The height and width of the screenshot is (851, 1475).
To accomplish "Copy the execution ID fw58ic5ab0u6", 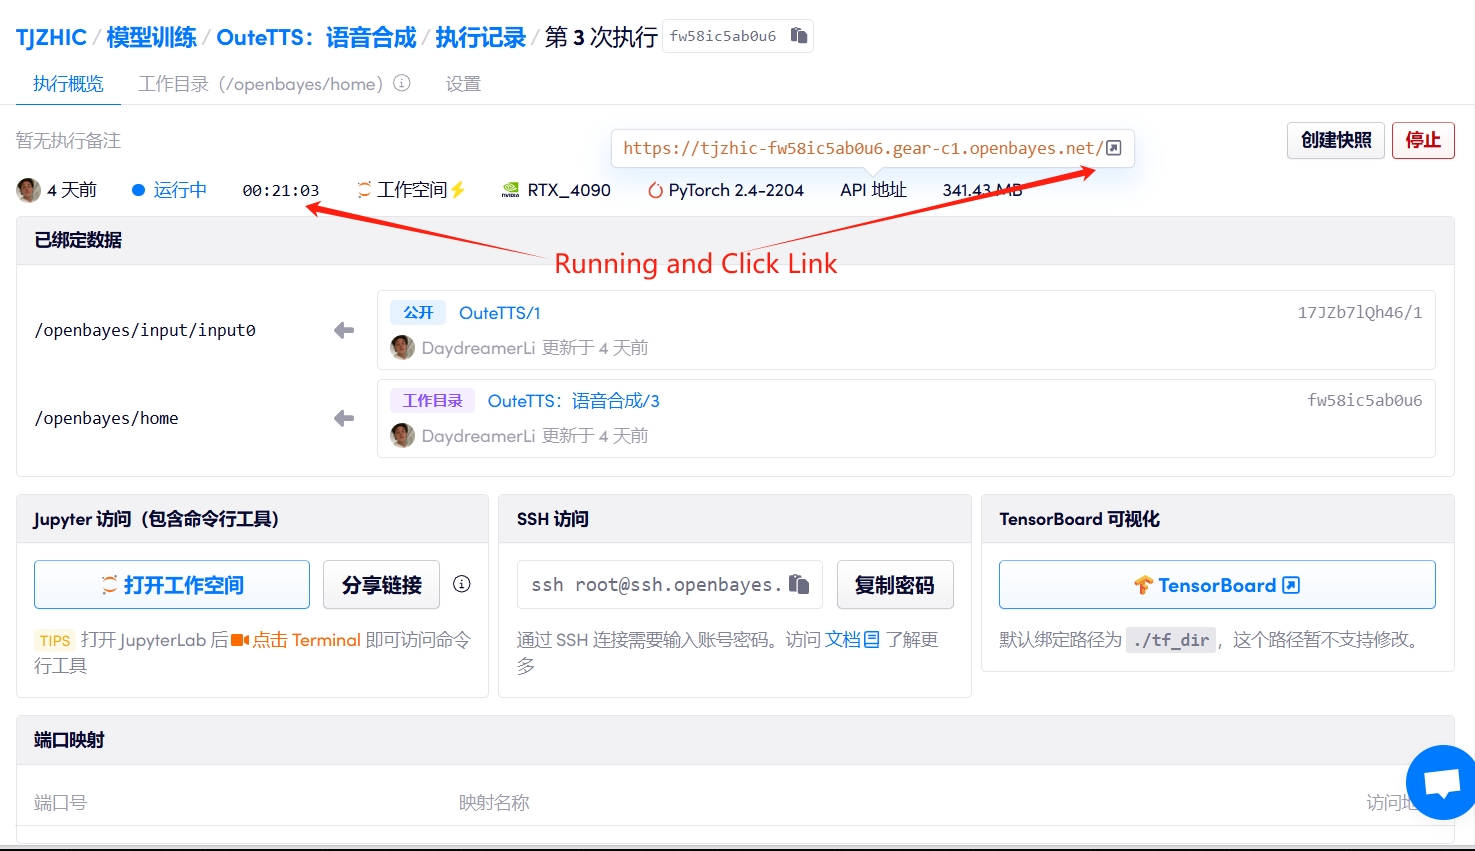I will pos(798,36).
